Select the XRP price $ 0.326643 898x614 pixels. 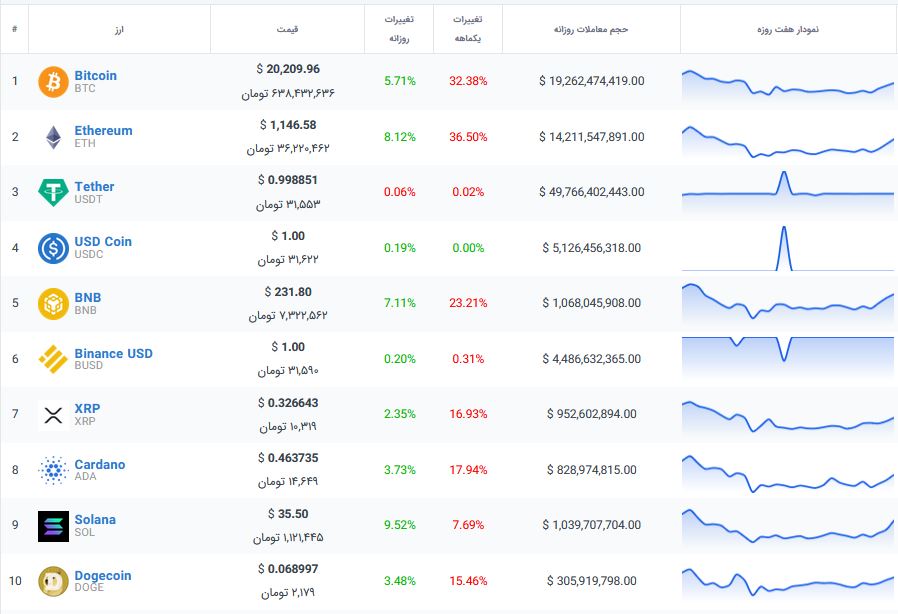287,403
